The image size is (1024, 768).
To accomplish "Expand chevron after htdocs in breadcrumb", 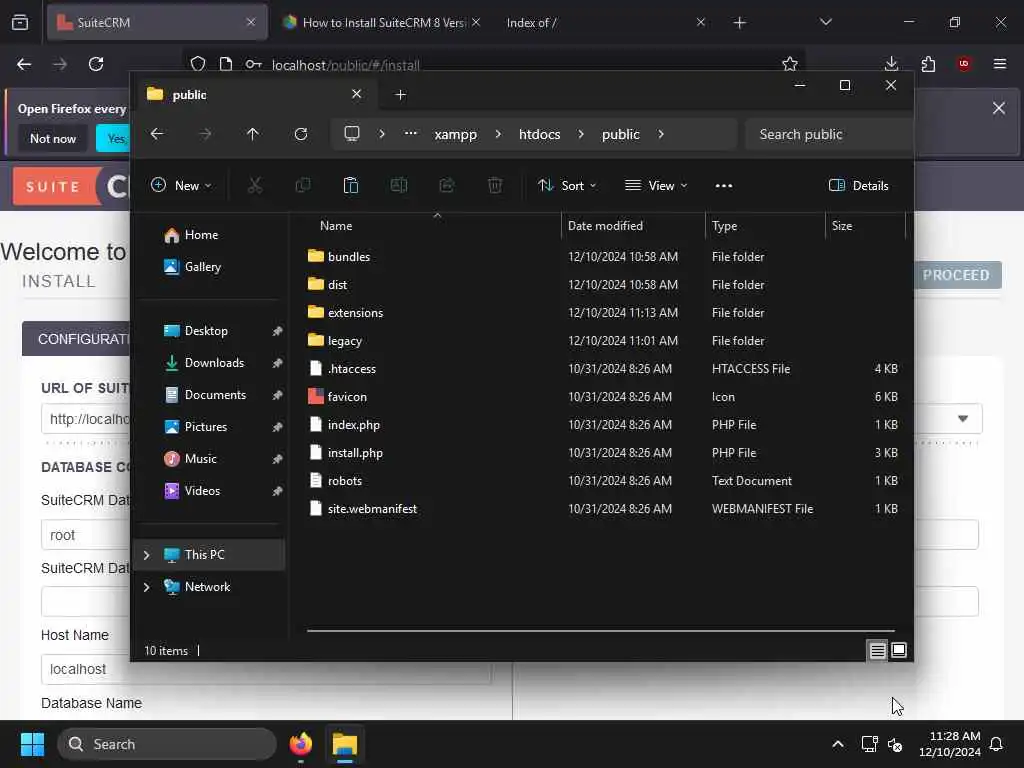I will click(581, 134).
